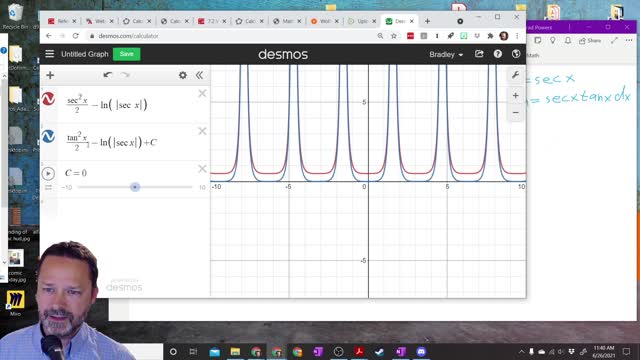The width and height of the screenshot is (640, 360).
Task: Open the language globe icon
Action: 516,54
